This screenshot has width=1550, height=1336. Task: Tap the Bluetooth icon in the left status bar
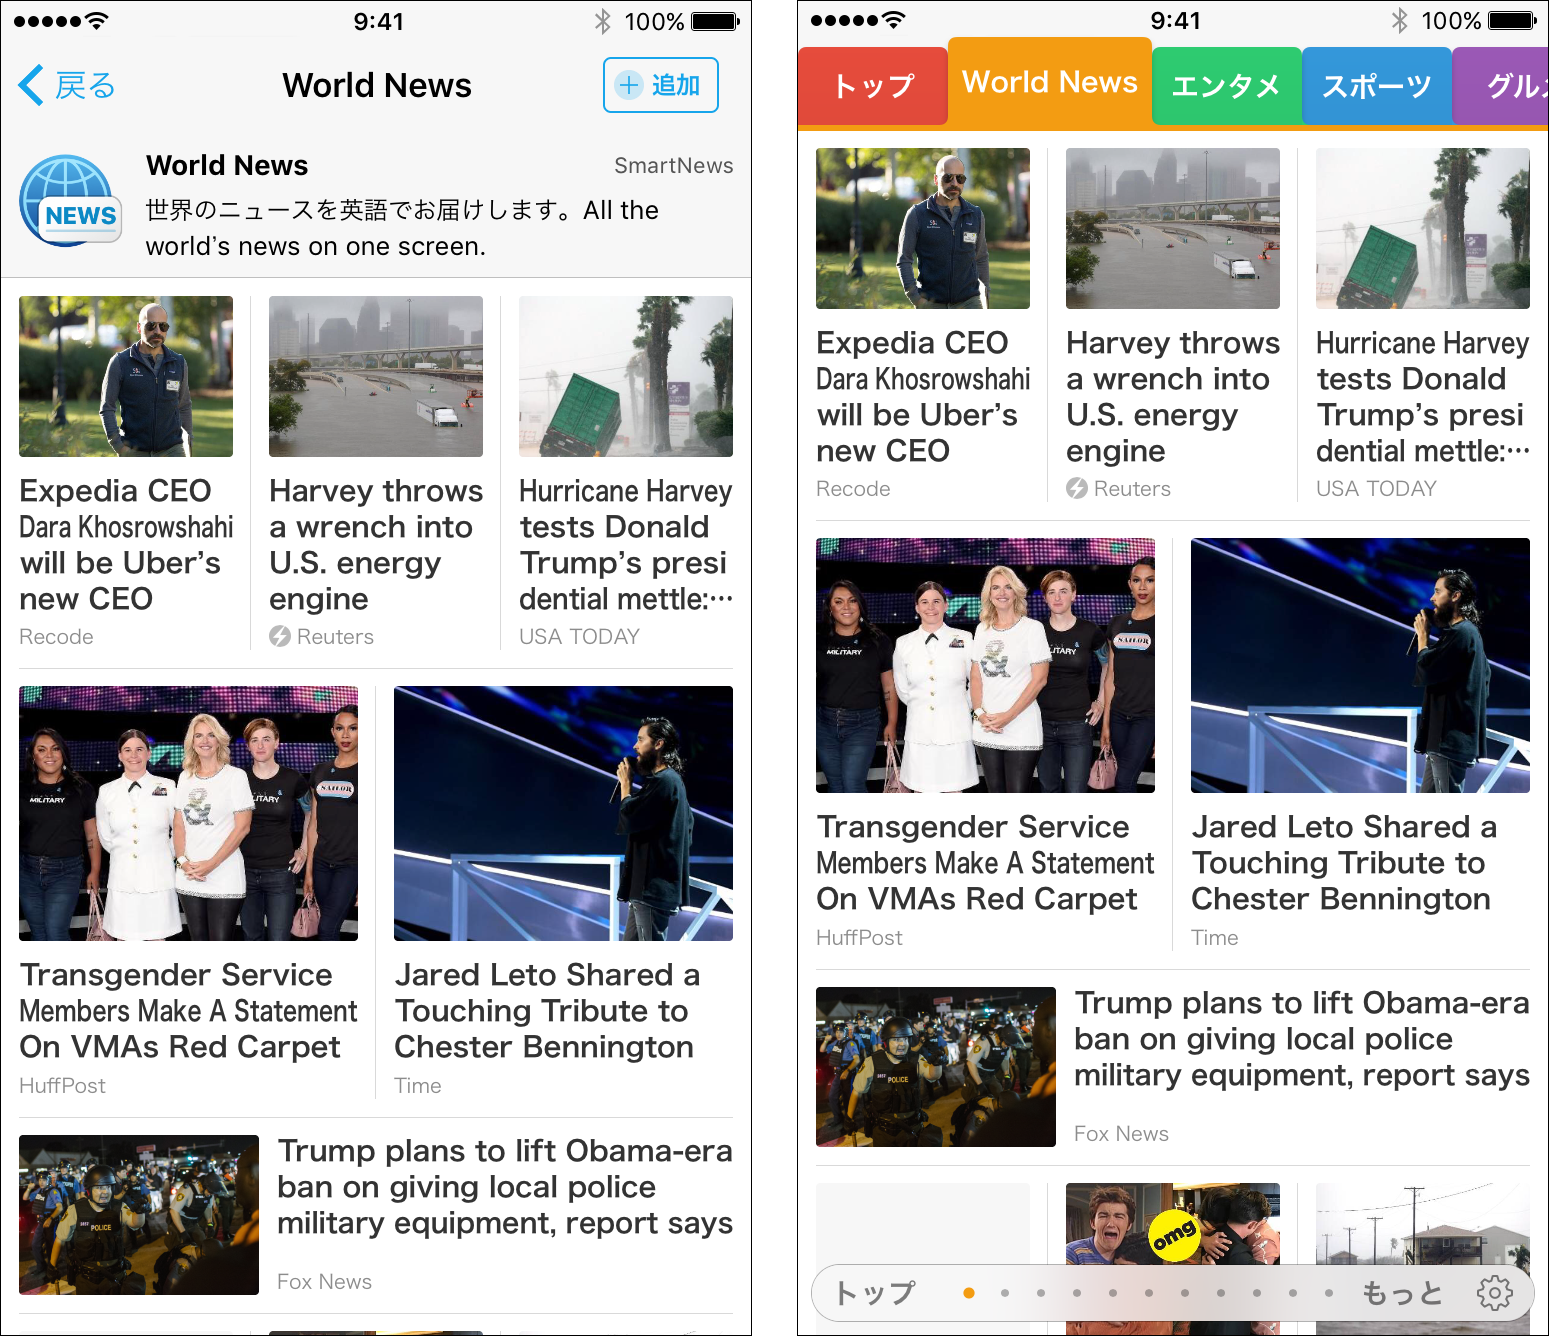(x=602, y=21)
